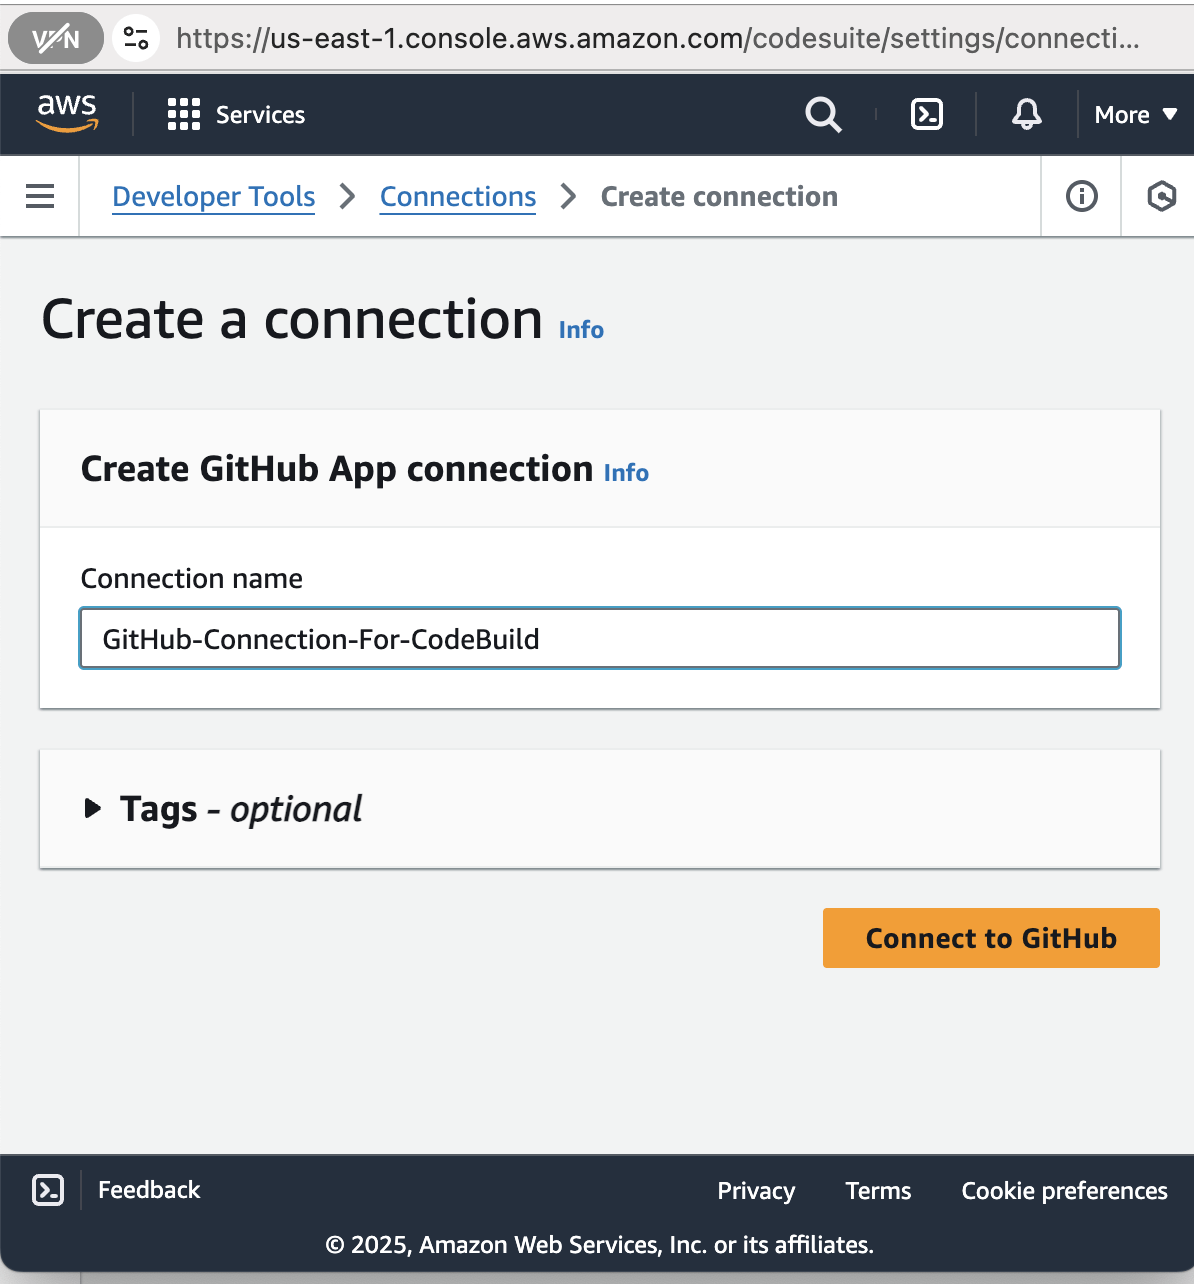Click the VPN badge in the address bar
Image resolution: width=1194 pixels, height=1284 pixels.
(x=56, y=39)
